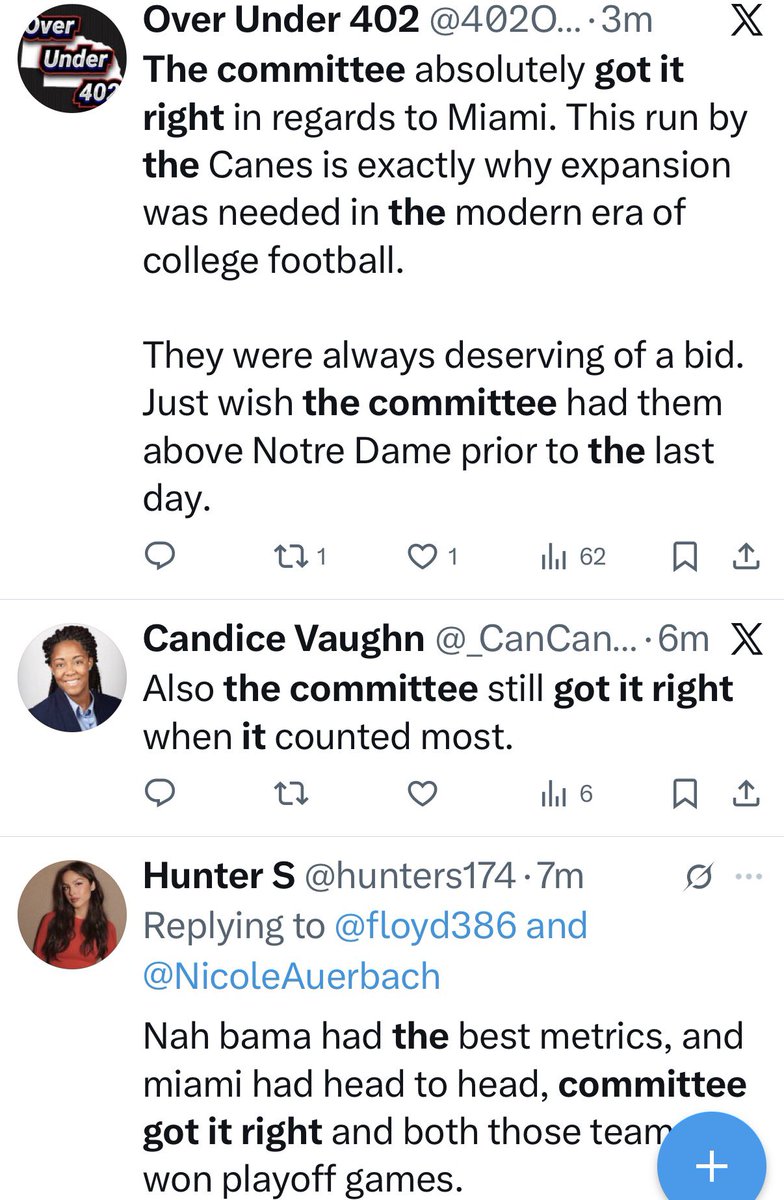The height and width of the screenshot is (1200, 784).
Task: Share Candice Vaughn's tweet
Action: coord(745,794)
